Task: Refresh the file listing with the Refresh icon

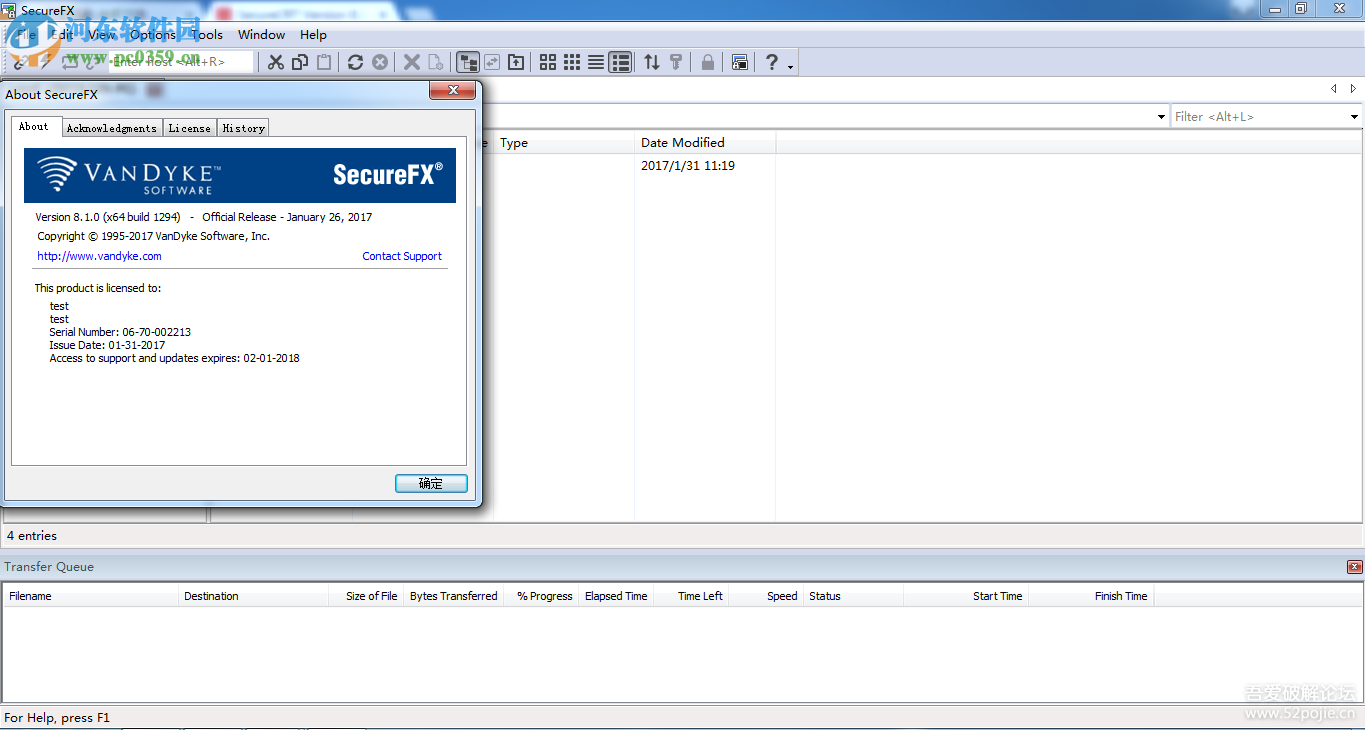Action: pos(355,62)
